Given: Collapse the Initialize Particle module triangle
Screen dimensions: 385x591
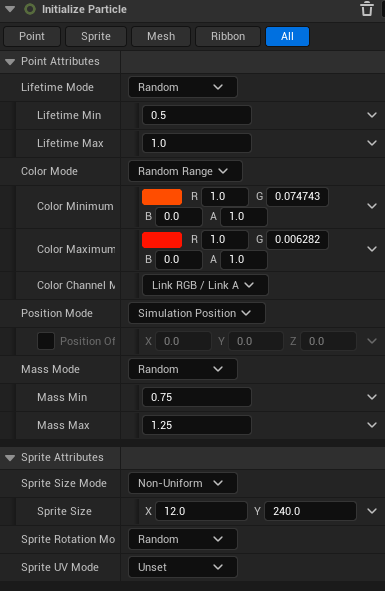Looking at the screenshot, I should point(10,9).
